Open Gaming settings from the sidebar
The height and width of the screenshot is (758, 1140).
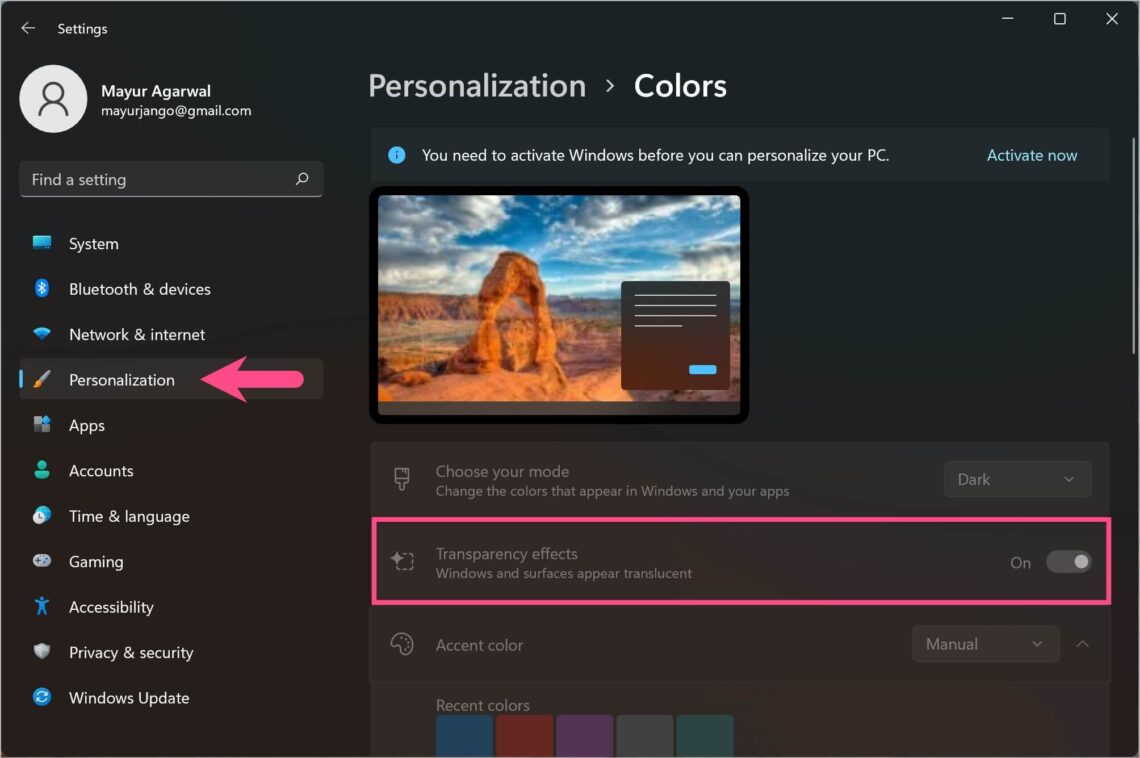[96, 561]
